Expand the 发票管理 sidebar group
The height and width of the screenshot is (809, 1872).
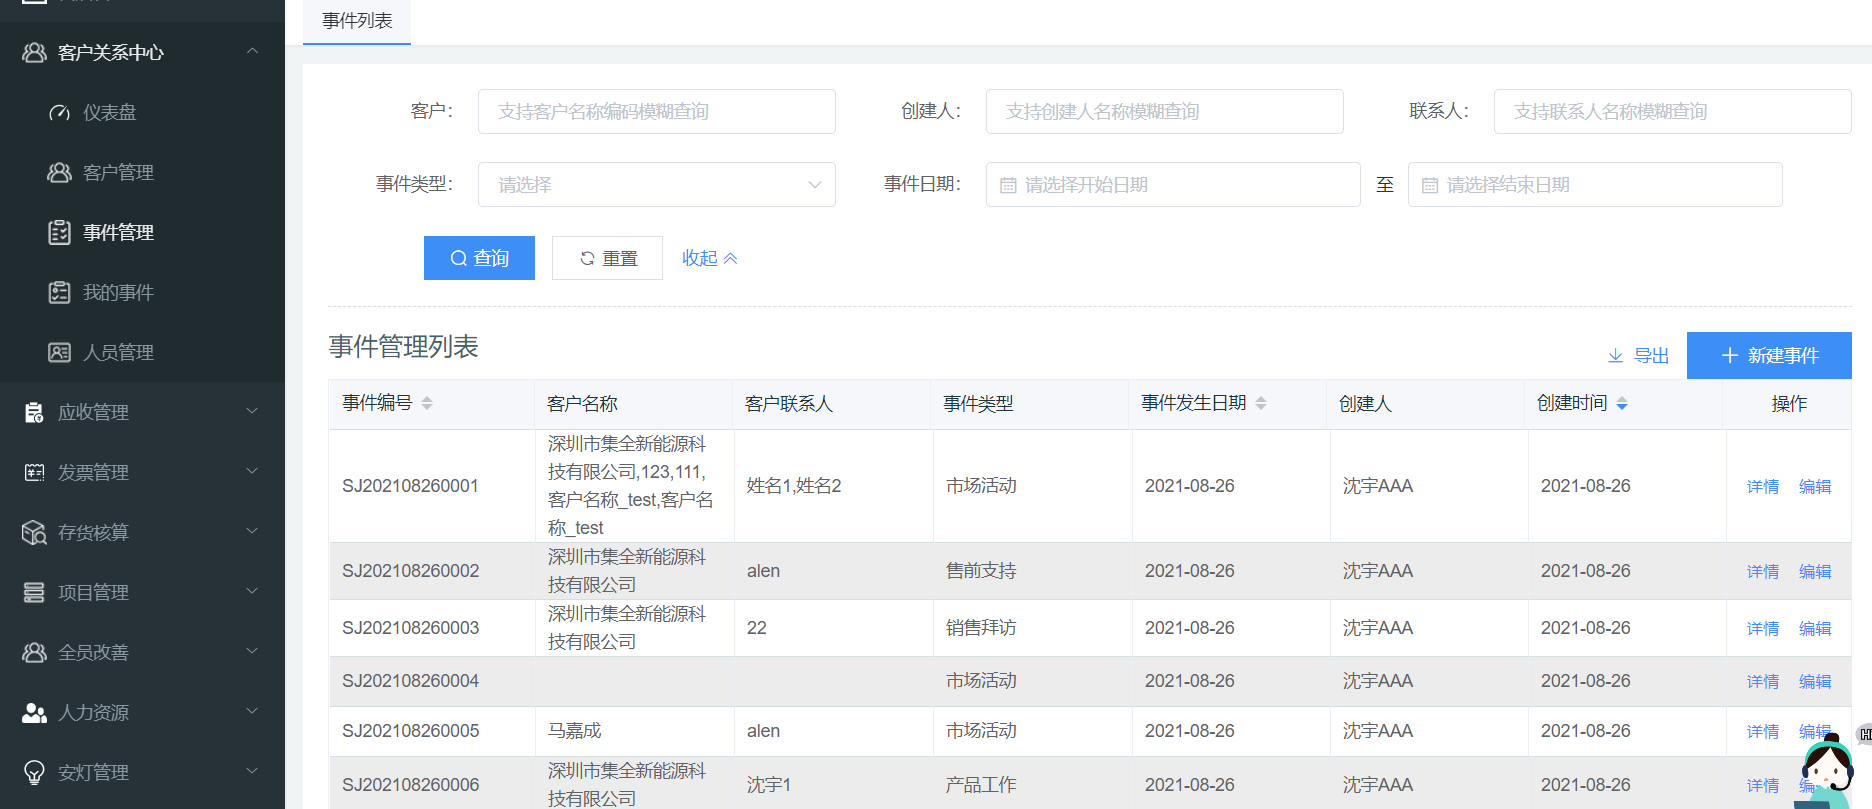pos(141,472)
